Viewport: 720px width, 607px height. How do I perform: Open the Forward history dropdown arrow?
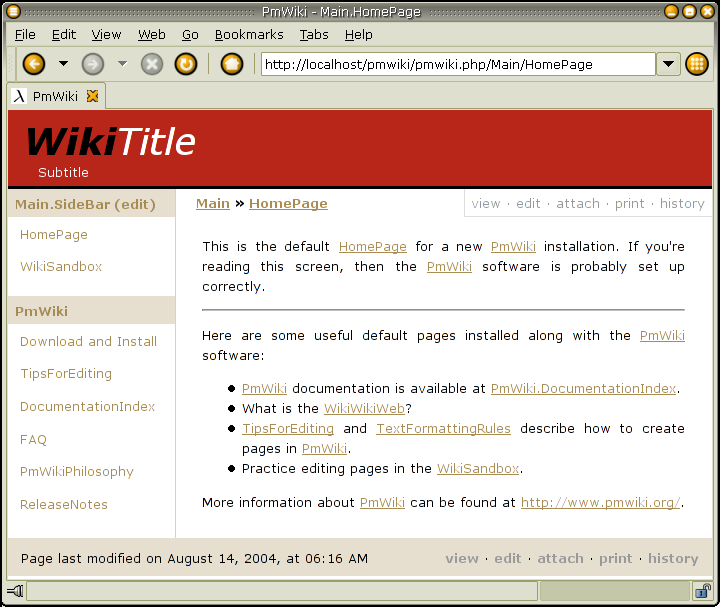pos(122,63)
